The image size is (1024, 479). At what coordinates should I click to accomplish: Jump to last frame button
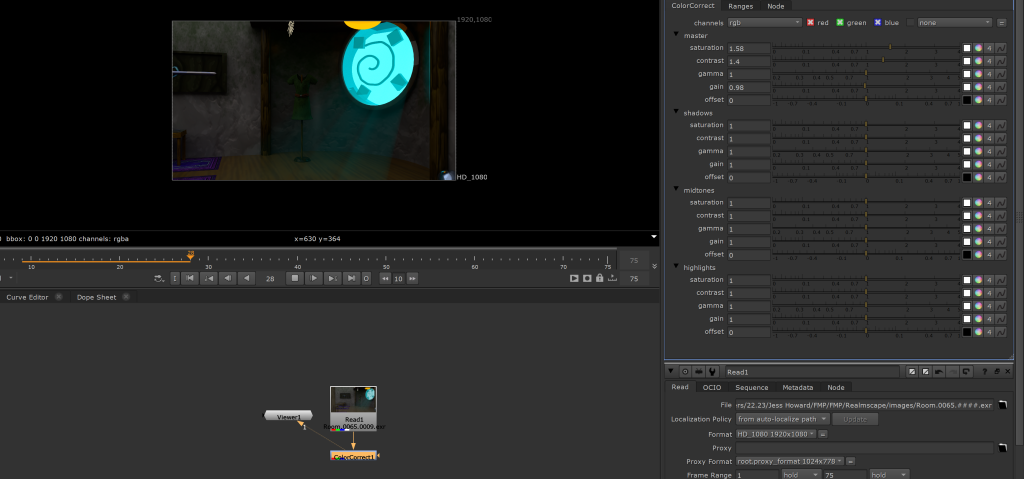[351, 278]
